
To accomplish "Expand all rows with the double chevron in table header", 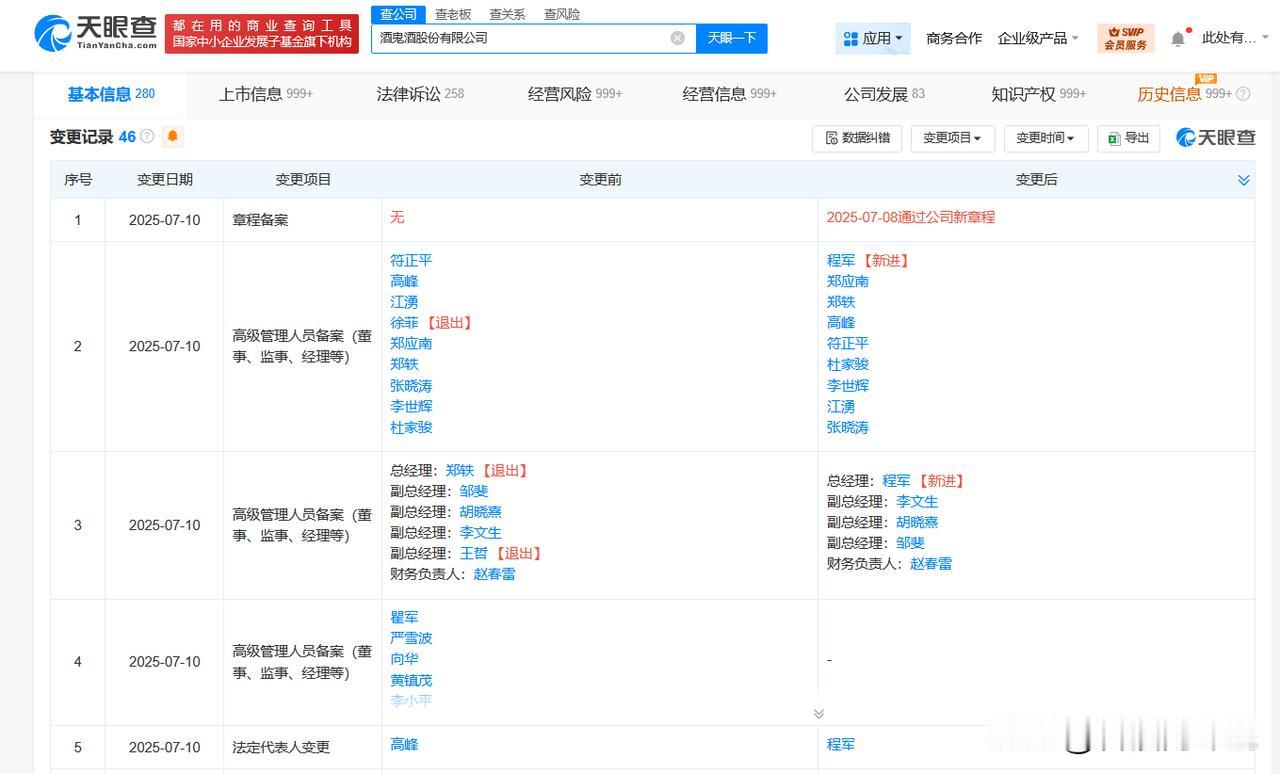I will (x=1244, y=180).
